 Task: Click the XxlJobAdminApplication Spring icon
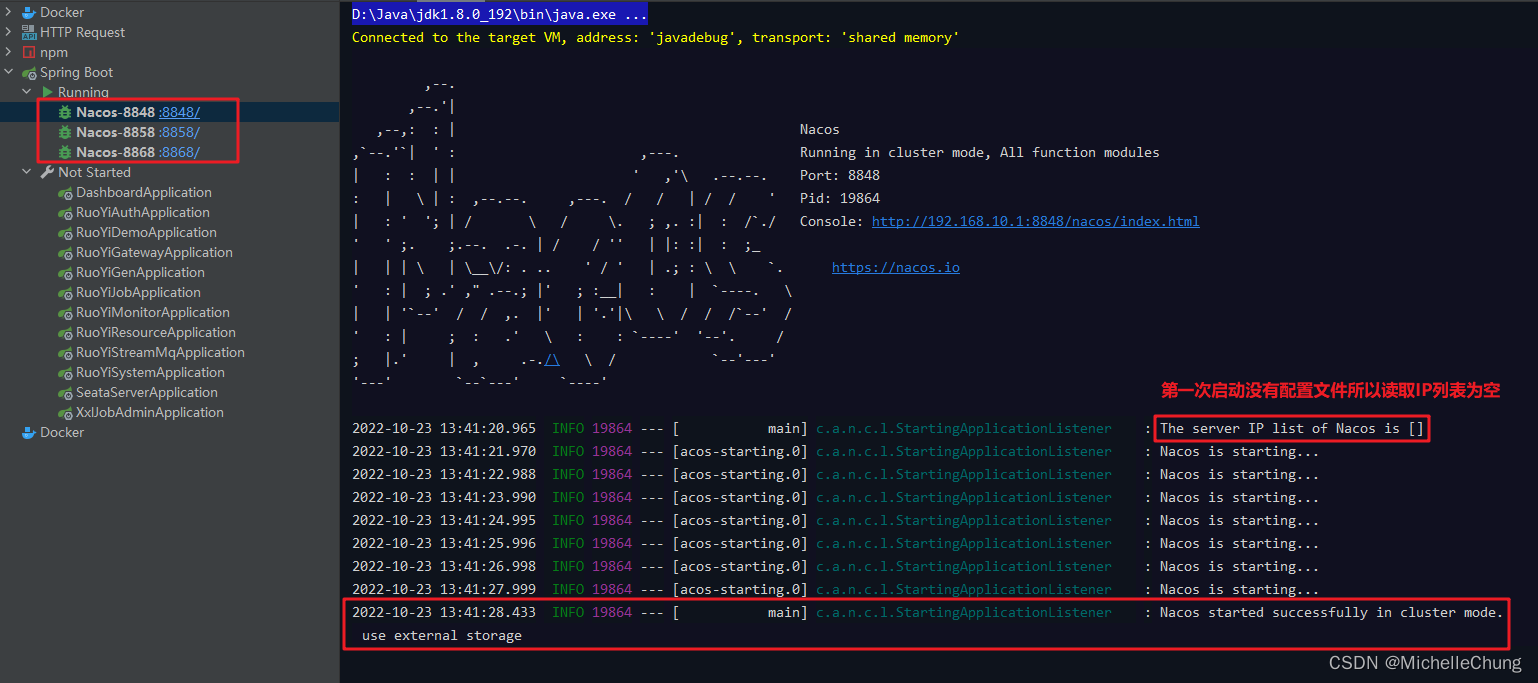click(x=65, y=413)
